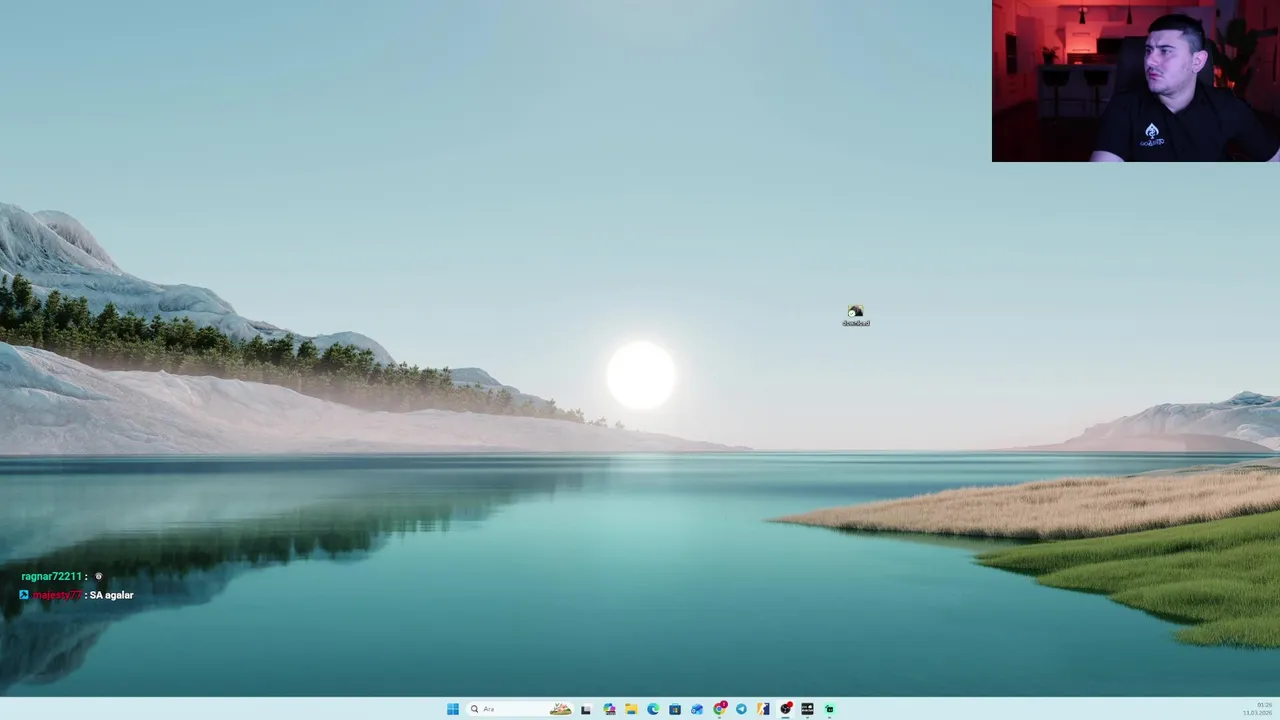Open the Windows Start menu
The image size is (1280, 720).
[x=453, y=709]
